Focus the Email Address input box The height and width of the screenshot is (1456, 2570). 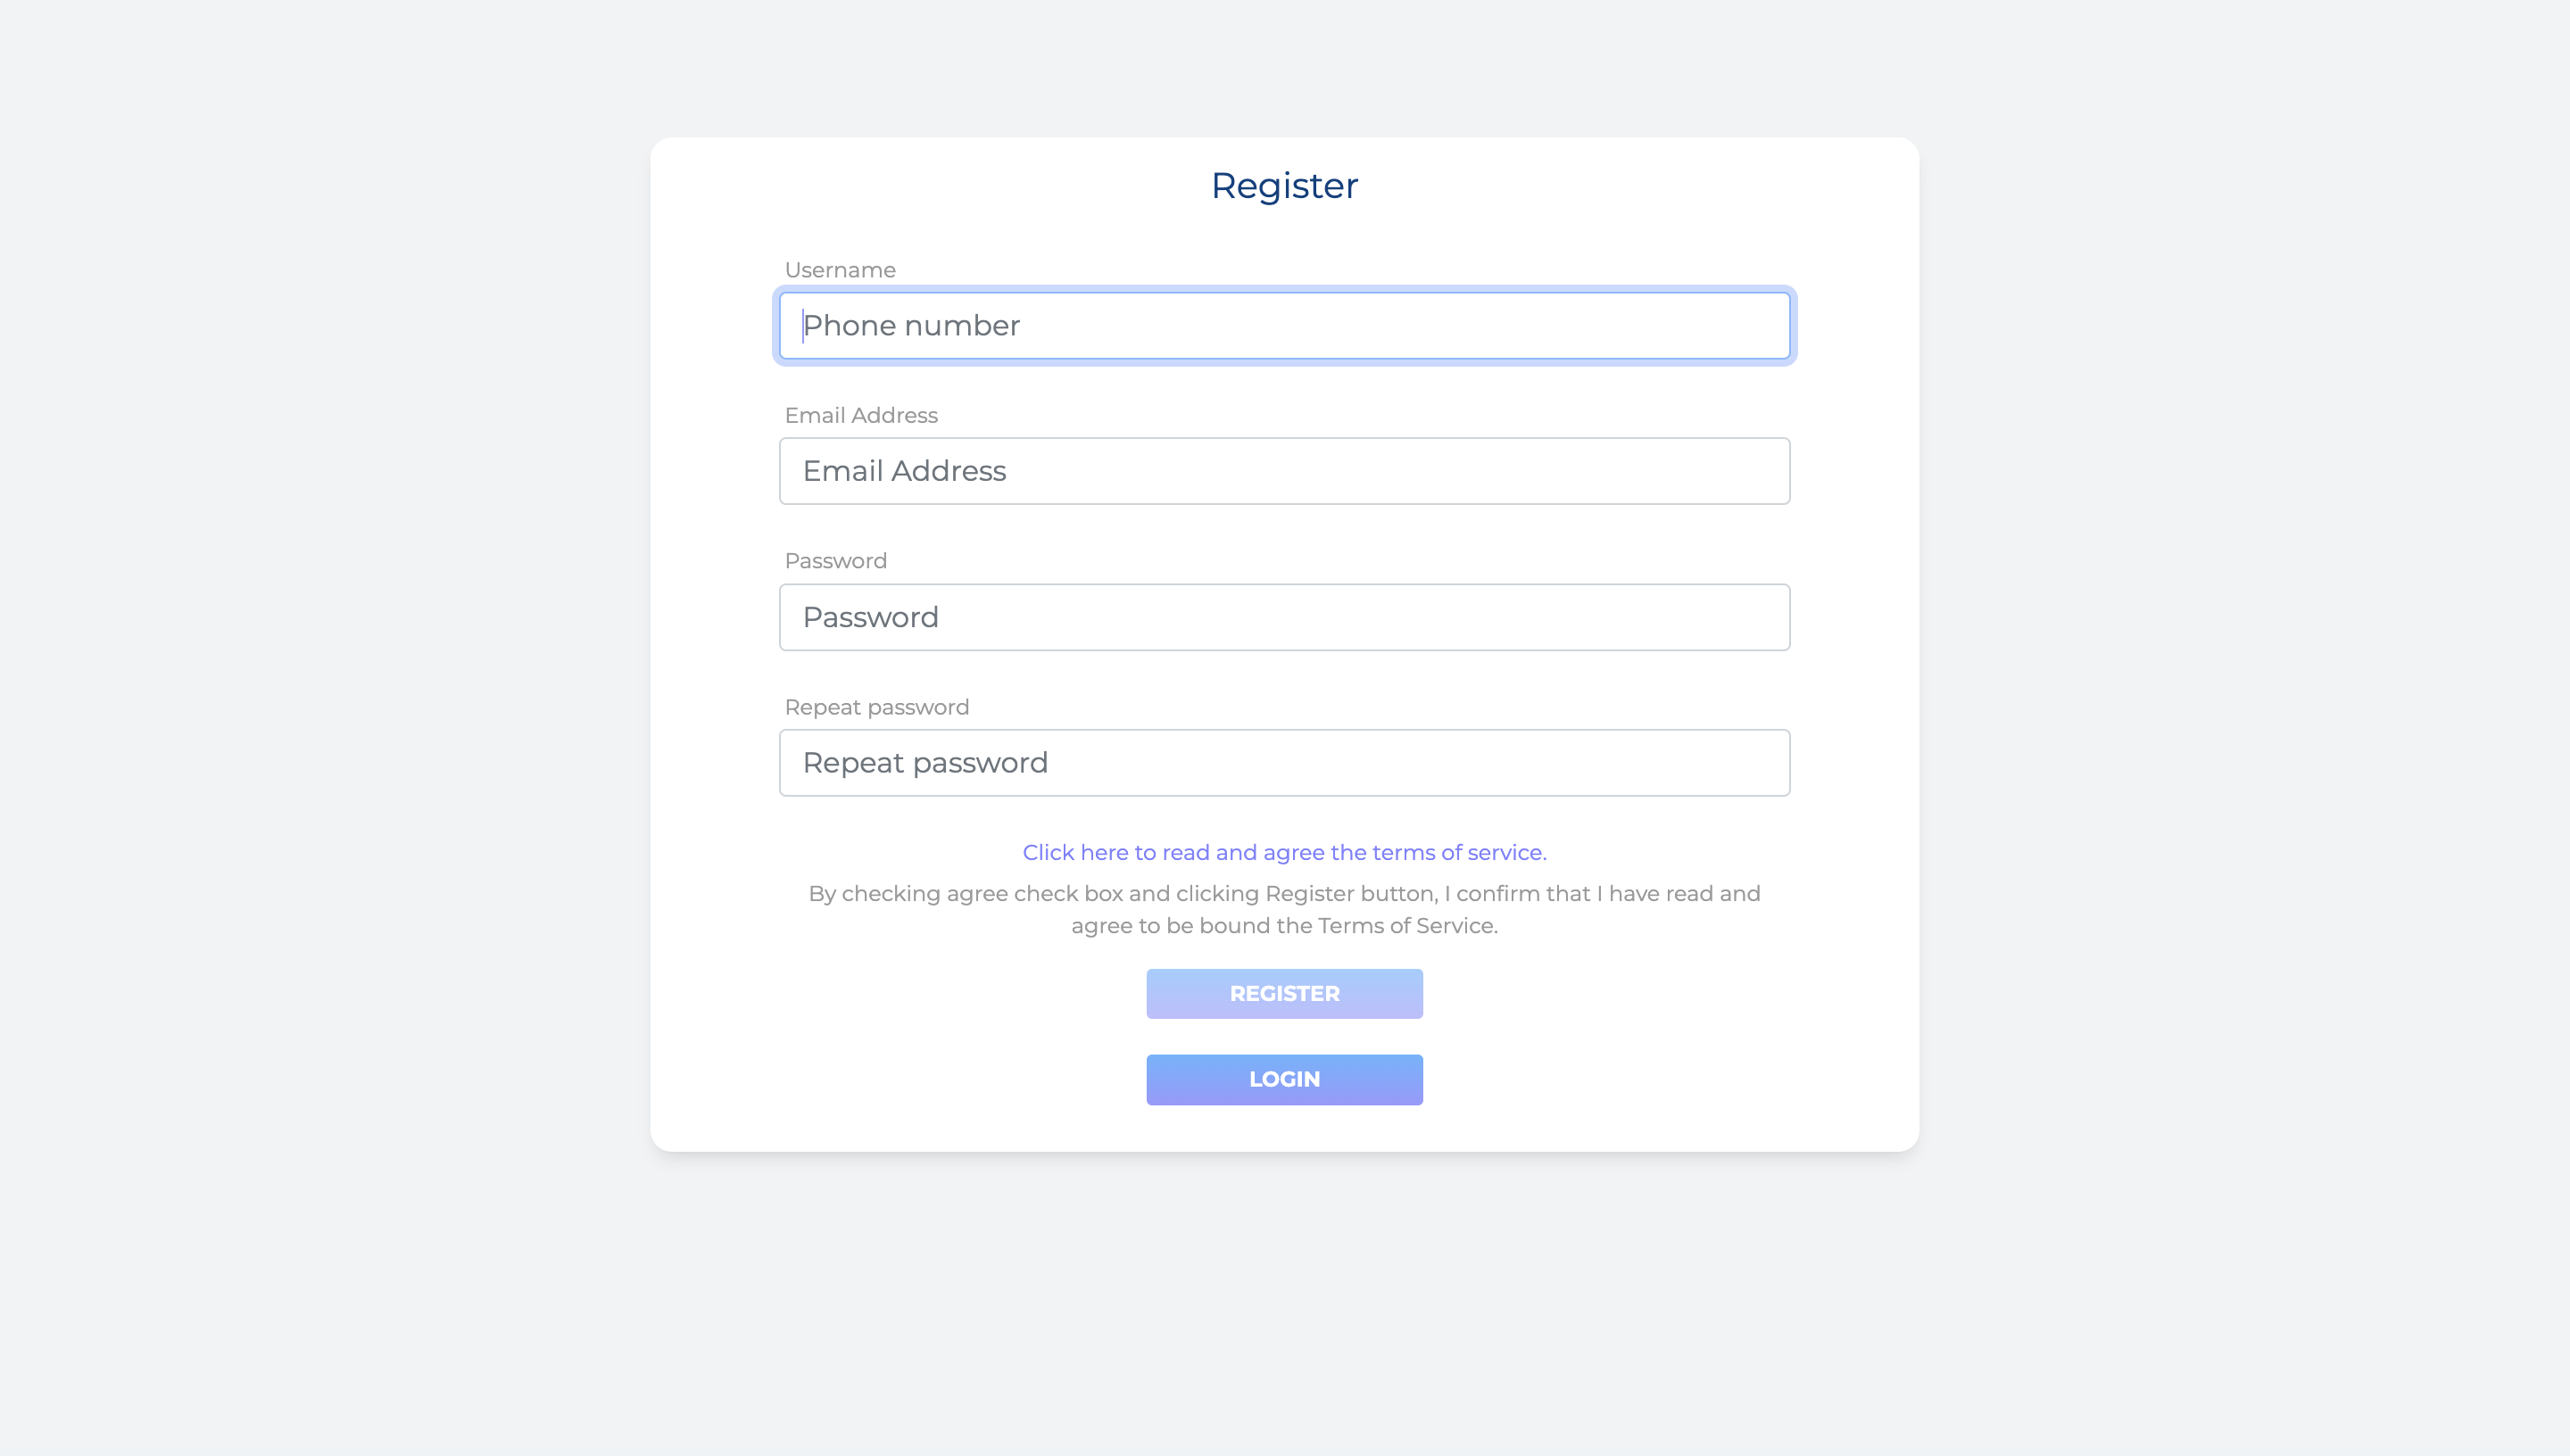[1284, 471]
